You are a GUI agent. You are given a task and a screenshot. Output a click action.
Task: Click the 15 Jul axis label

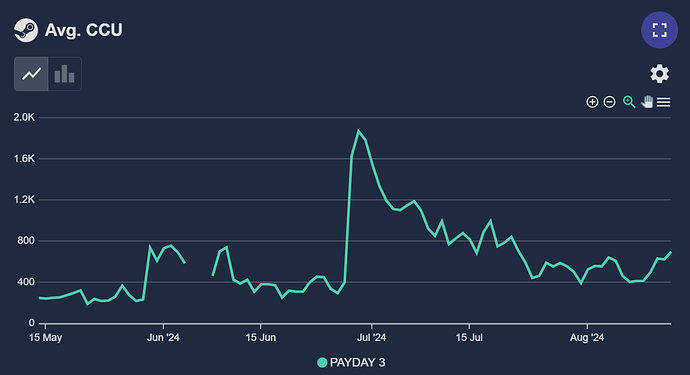coord(469,338)
